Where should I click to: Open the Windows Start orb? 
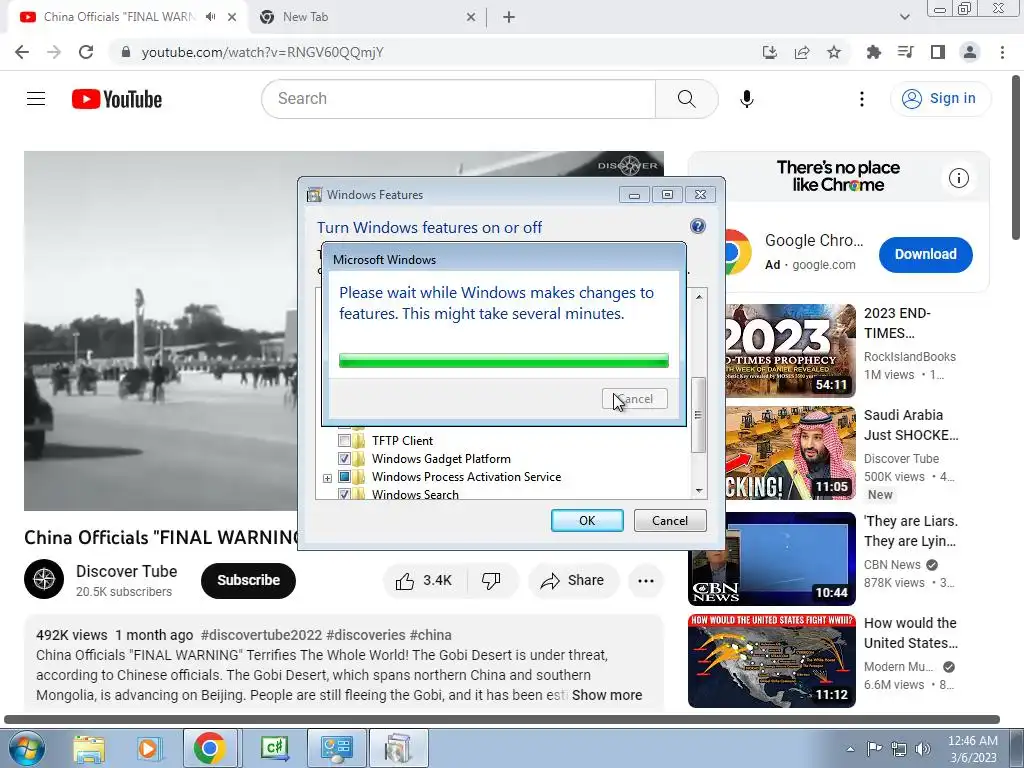tap(25, 748)
